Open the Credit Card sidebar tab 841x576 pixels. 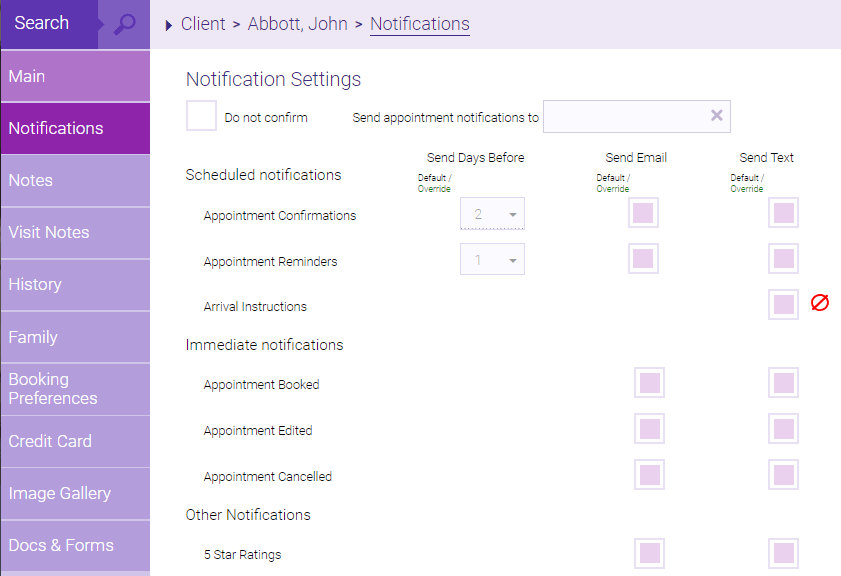pyautogui.click(x=76, y=441)
